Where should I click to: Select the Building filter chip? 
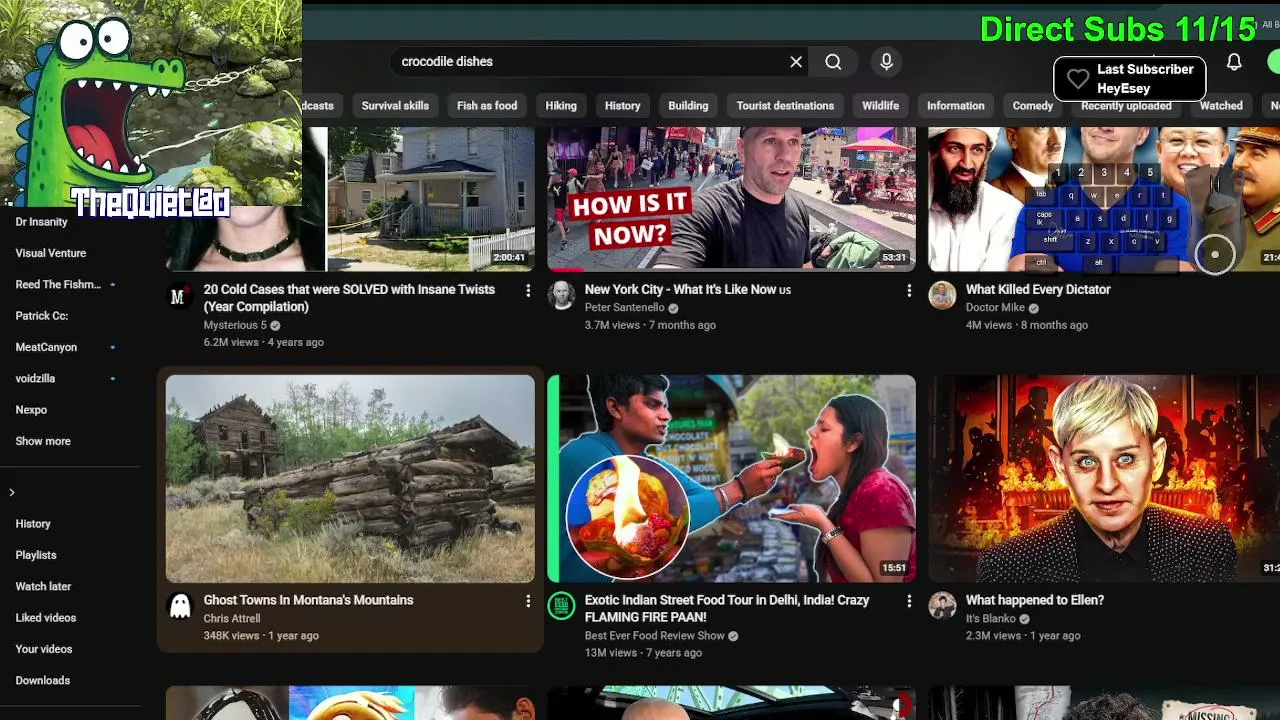688,106
